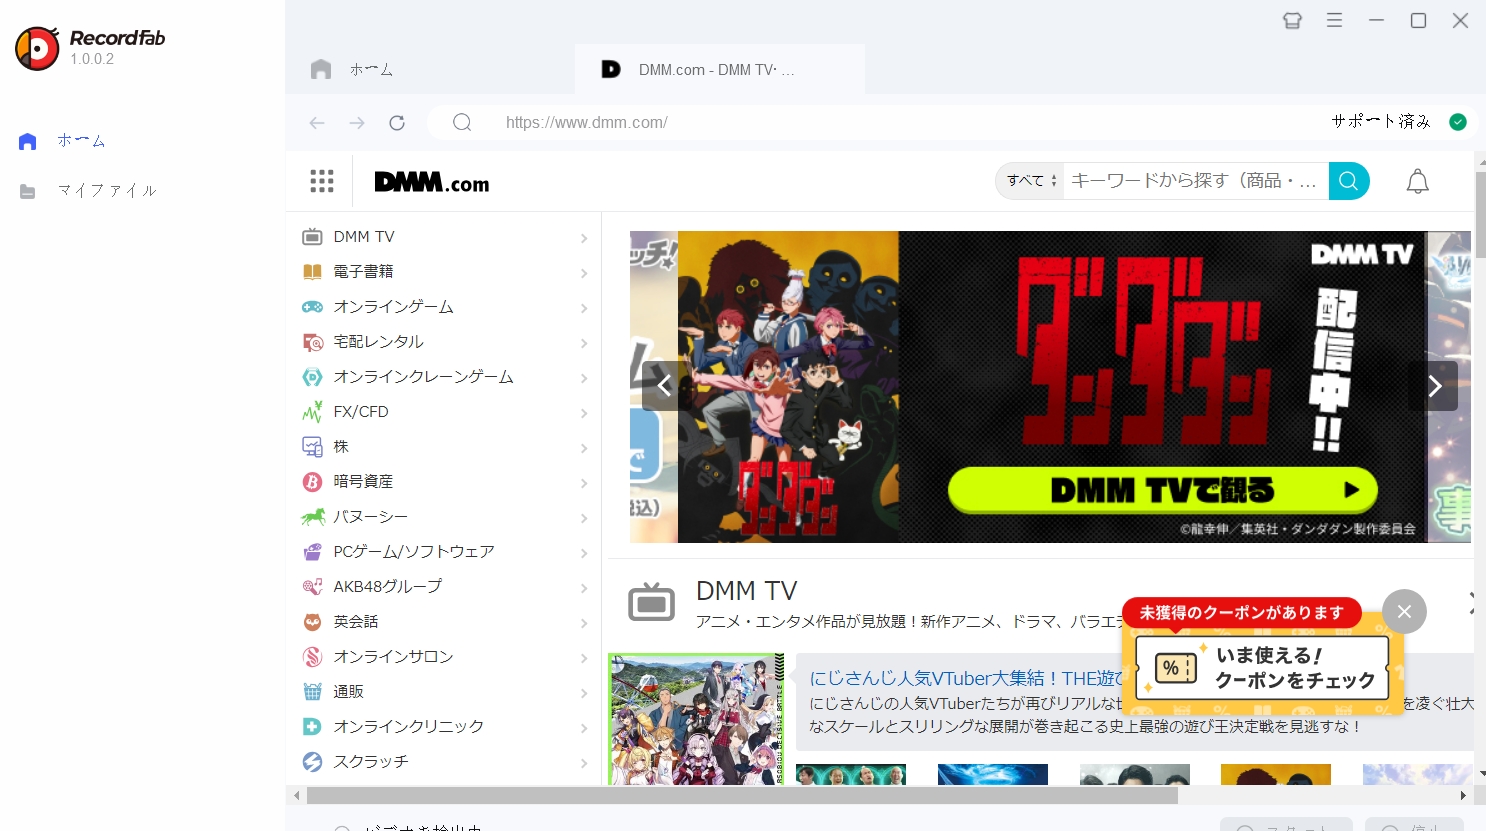The width and height of the screenshot is (1486, 831).
Task: Open the DMM TV section heading
Action: point(746,591)
